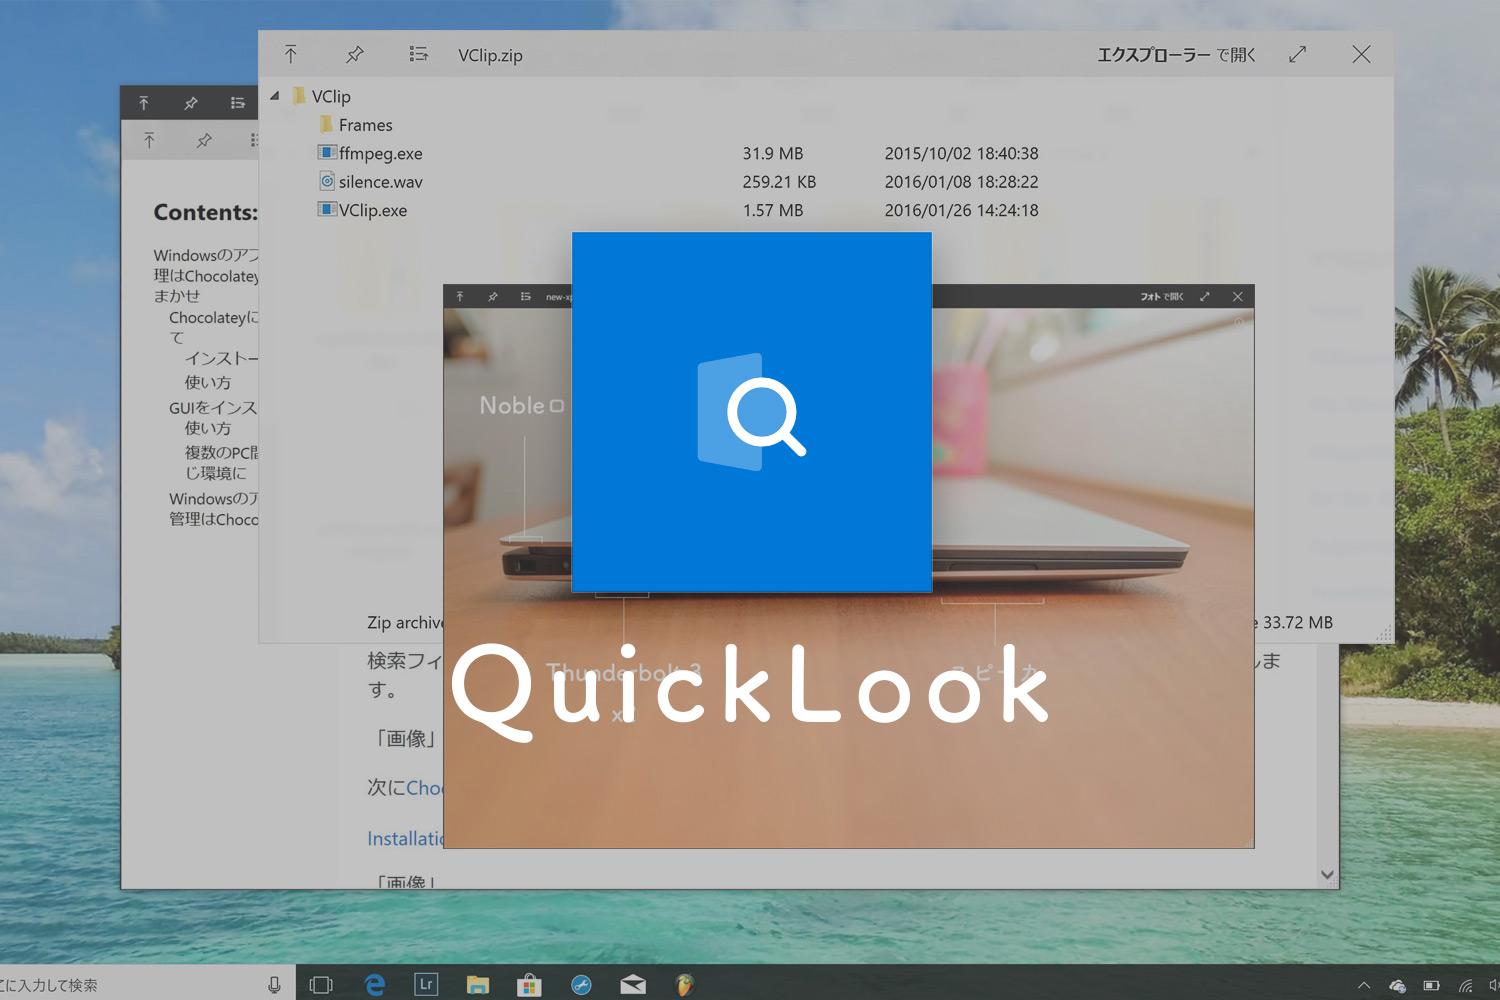Pin the VClip.zip preview window
Image resolution: width=1500 pixels, height=1000 pixels.
(355, 54)
